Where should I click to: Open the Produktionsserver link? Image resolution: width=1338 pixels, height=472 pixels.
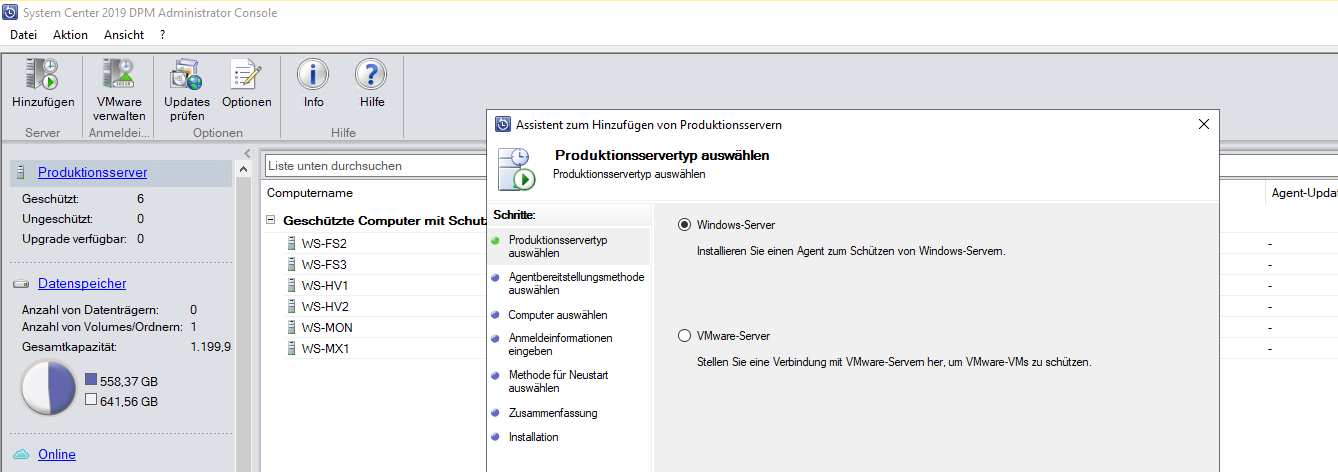tap(92, 173)
